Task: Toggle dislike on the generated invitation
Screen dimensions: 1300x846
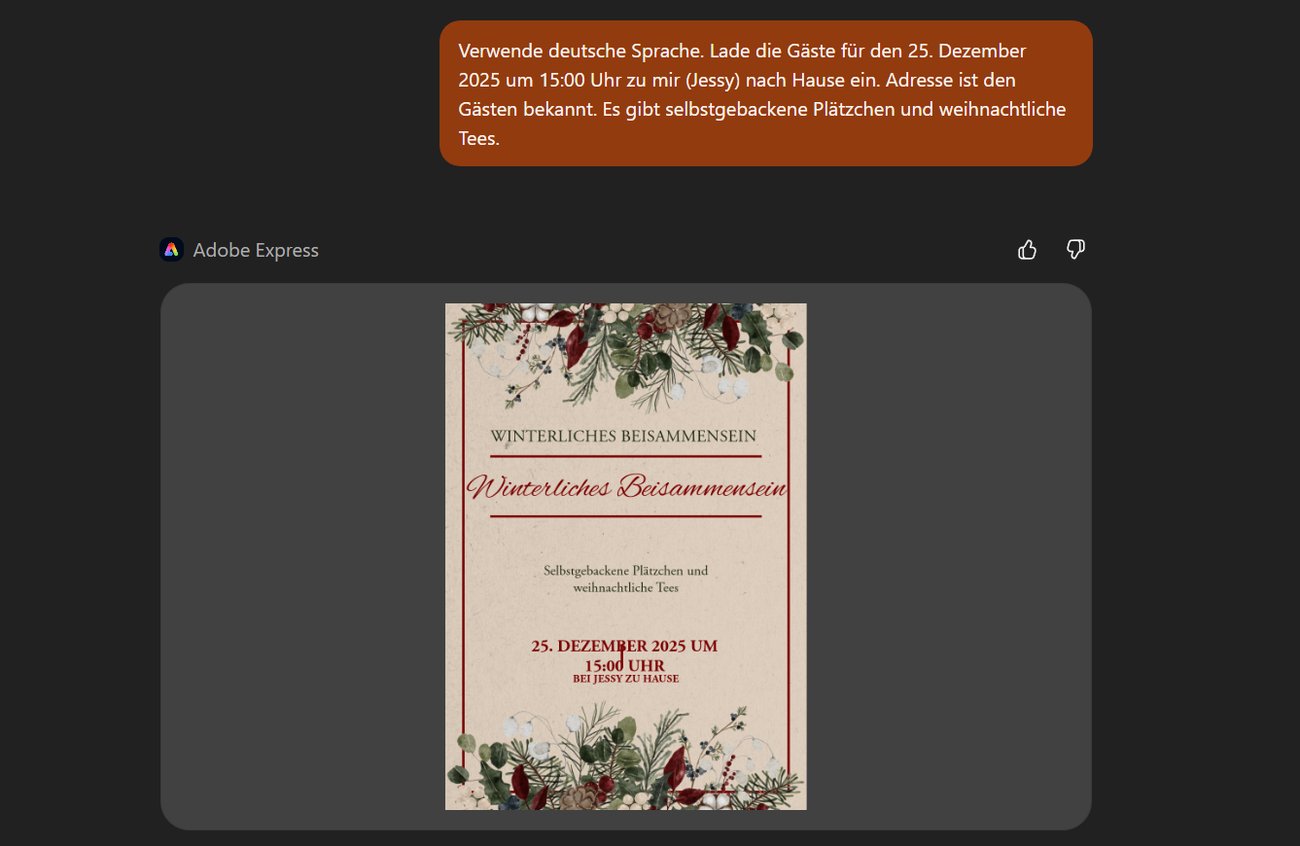Action: (x=1075, y=249)
